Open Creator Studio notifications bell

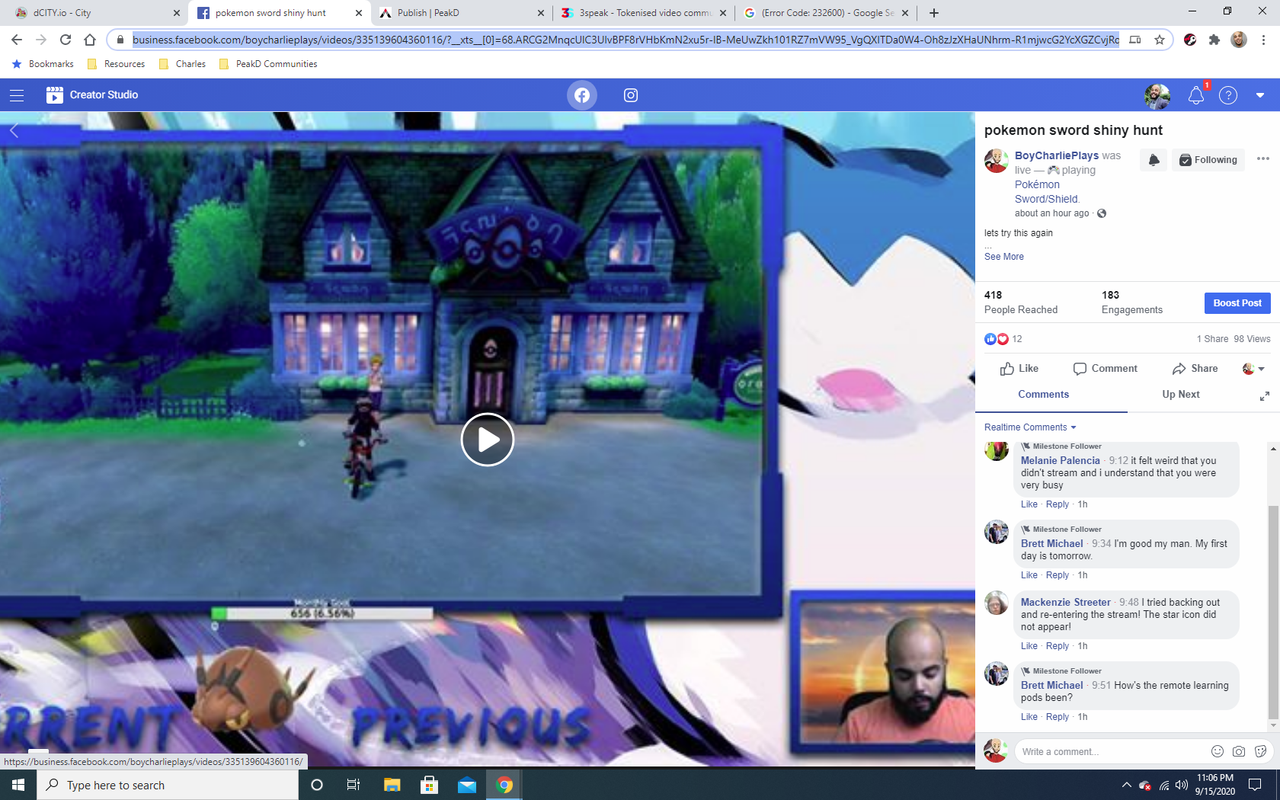pos(1196,95)
